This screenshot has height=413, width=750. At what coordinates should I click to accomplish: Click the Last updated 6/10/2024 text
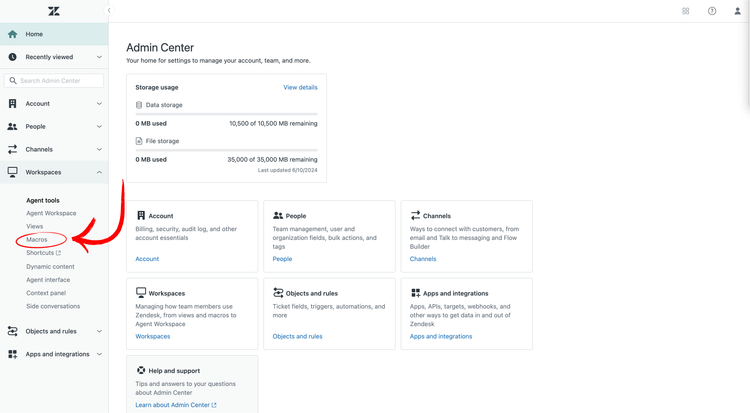287,170
